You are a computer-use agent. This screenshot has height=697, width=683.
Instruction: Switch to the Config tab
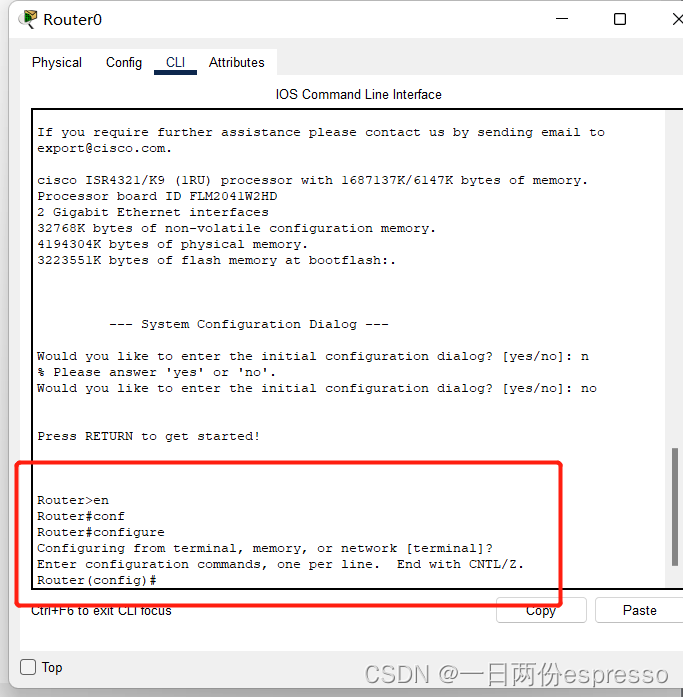[x=124, y=63]
